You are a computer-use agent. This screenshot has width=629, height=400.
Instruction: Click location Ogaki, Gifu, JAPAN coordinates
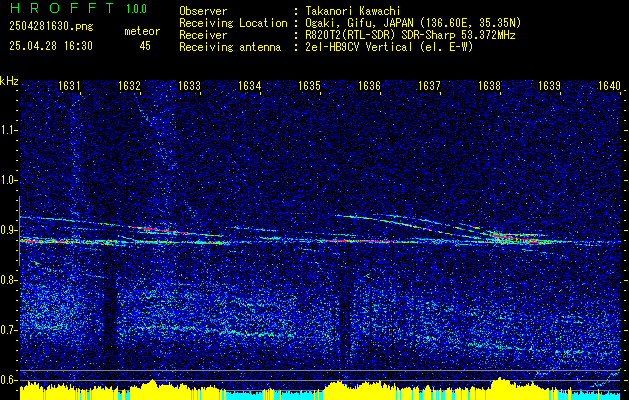pos(413,23)
